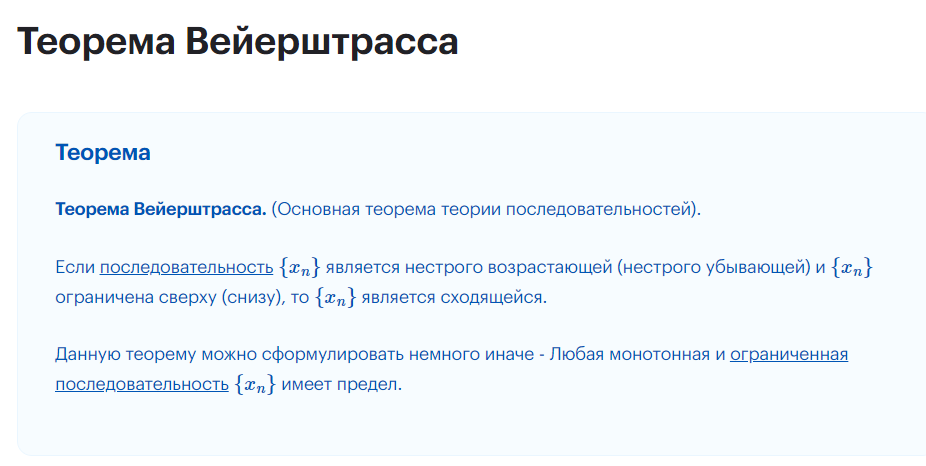Click the phrase нестрого возрастающей
This screenshot has height=466, width=926.
coord(509,267)
